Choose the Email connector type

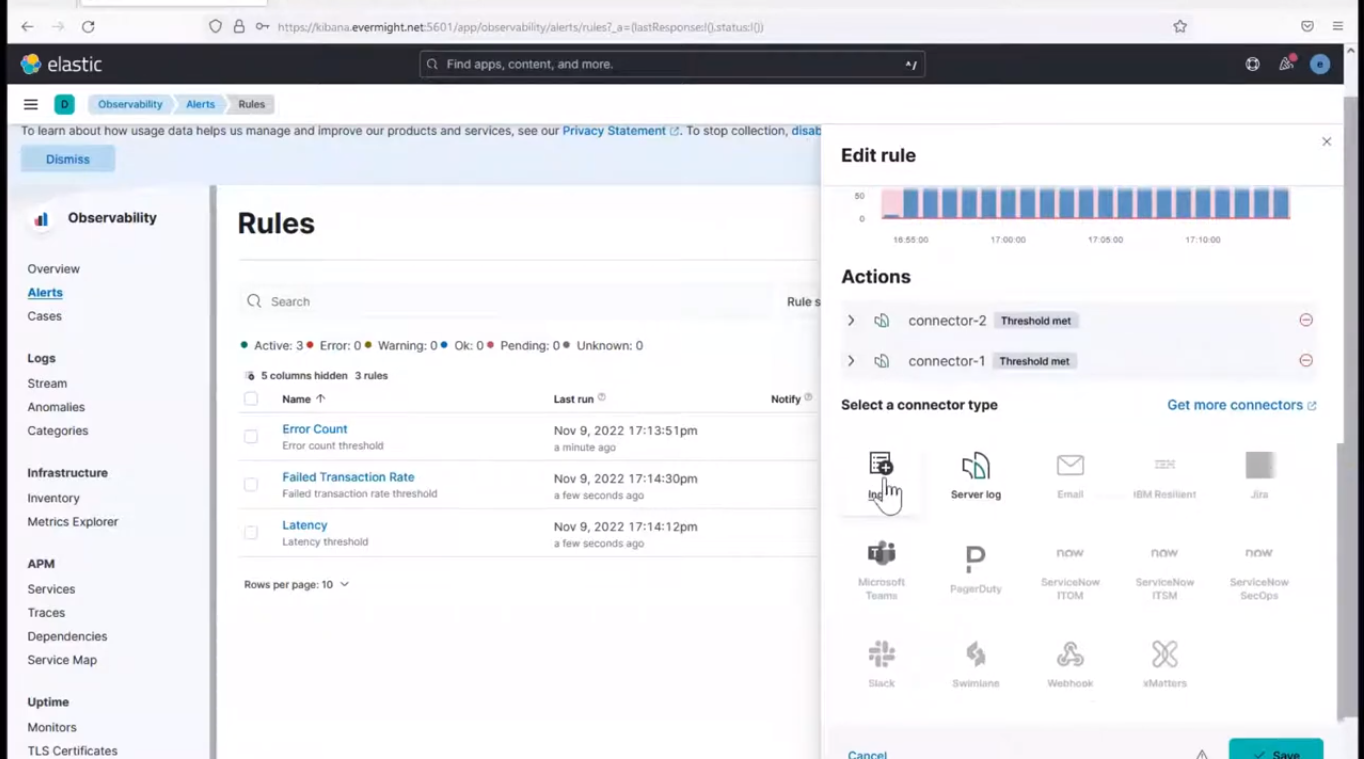(1070, 476)
